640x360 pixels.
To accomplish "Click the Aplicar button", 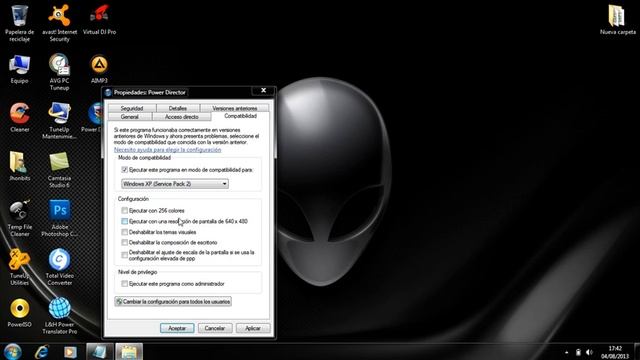I will coord(253,328).
